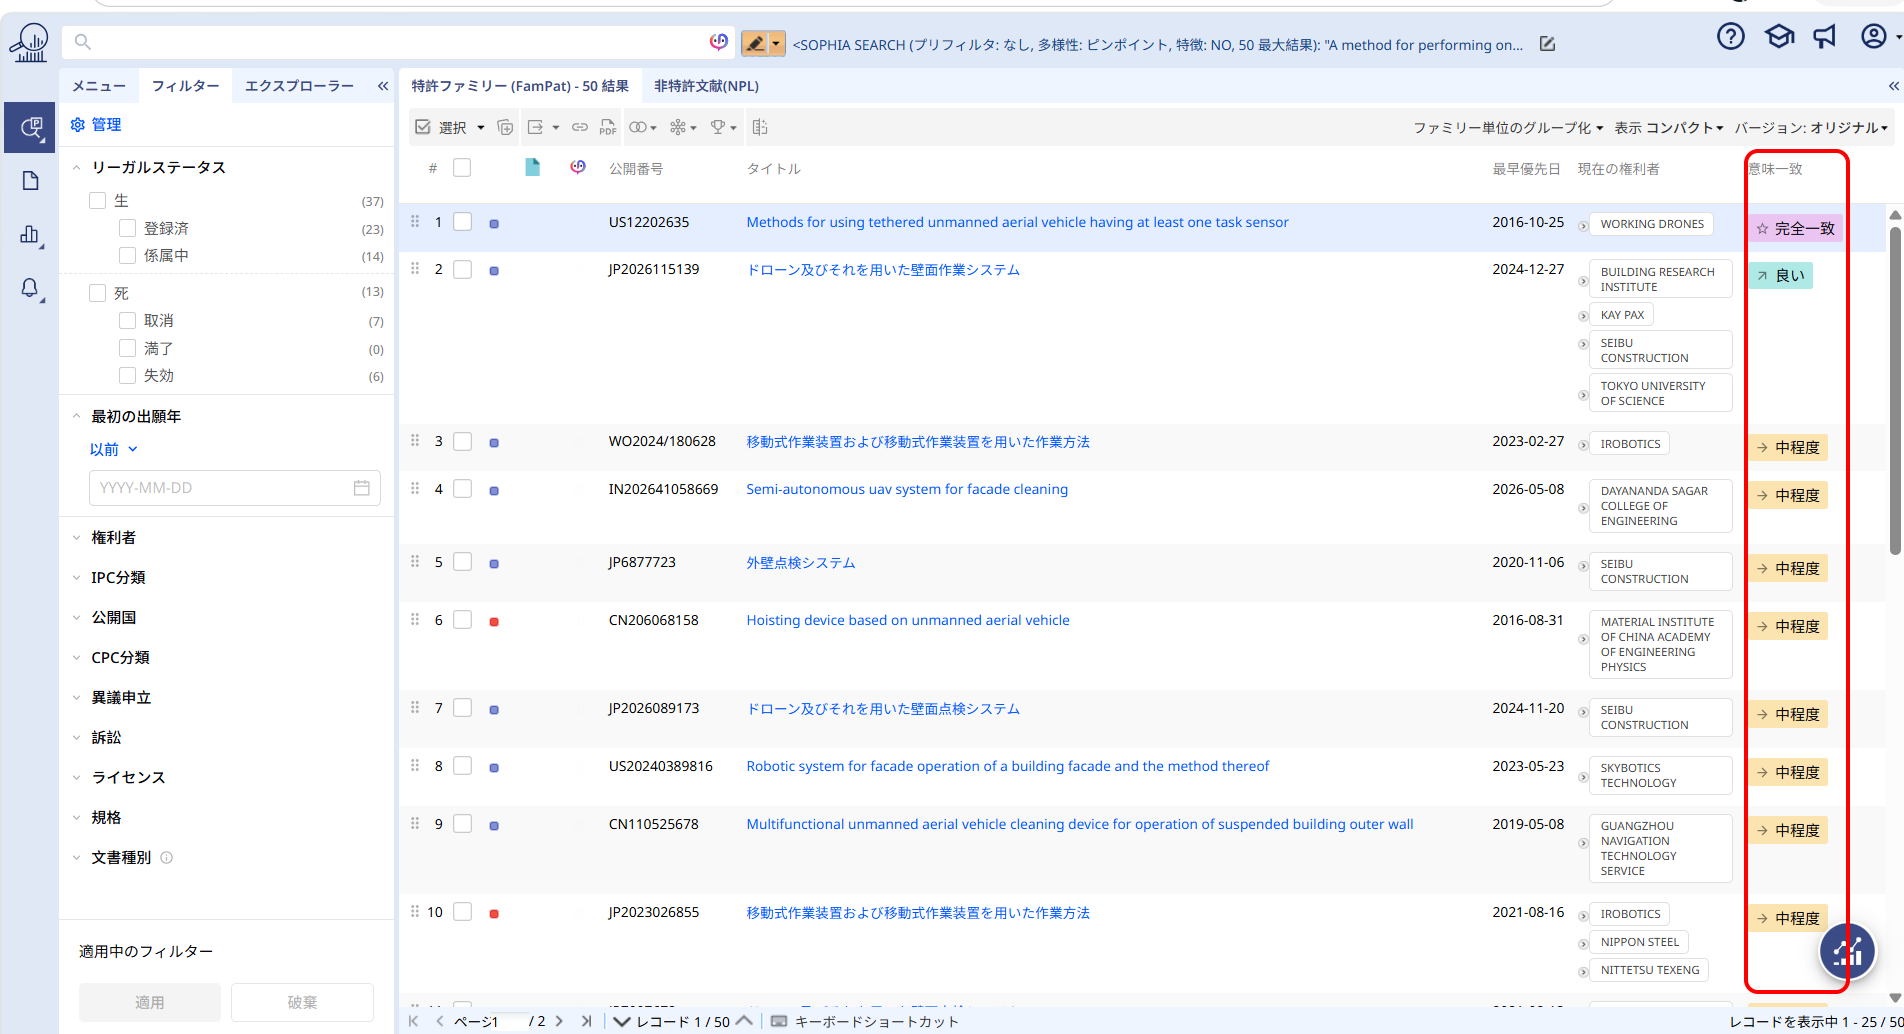Click the main search input field
Viewport: 1904px width, 1034px height.
tap(398, 42)
